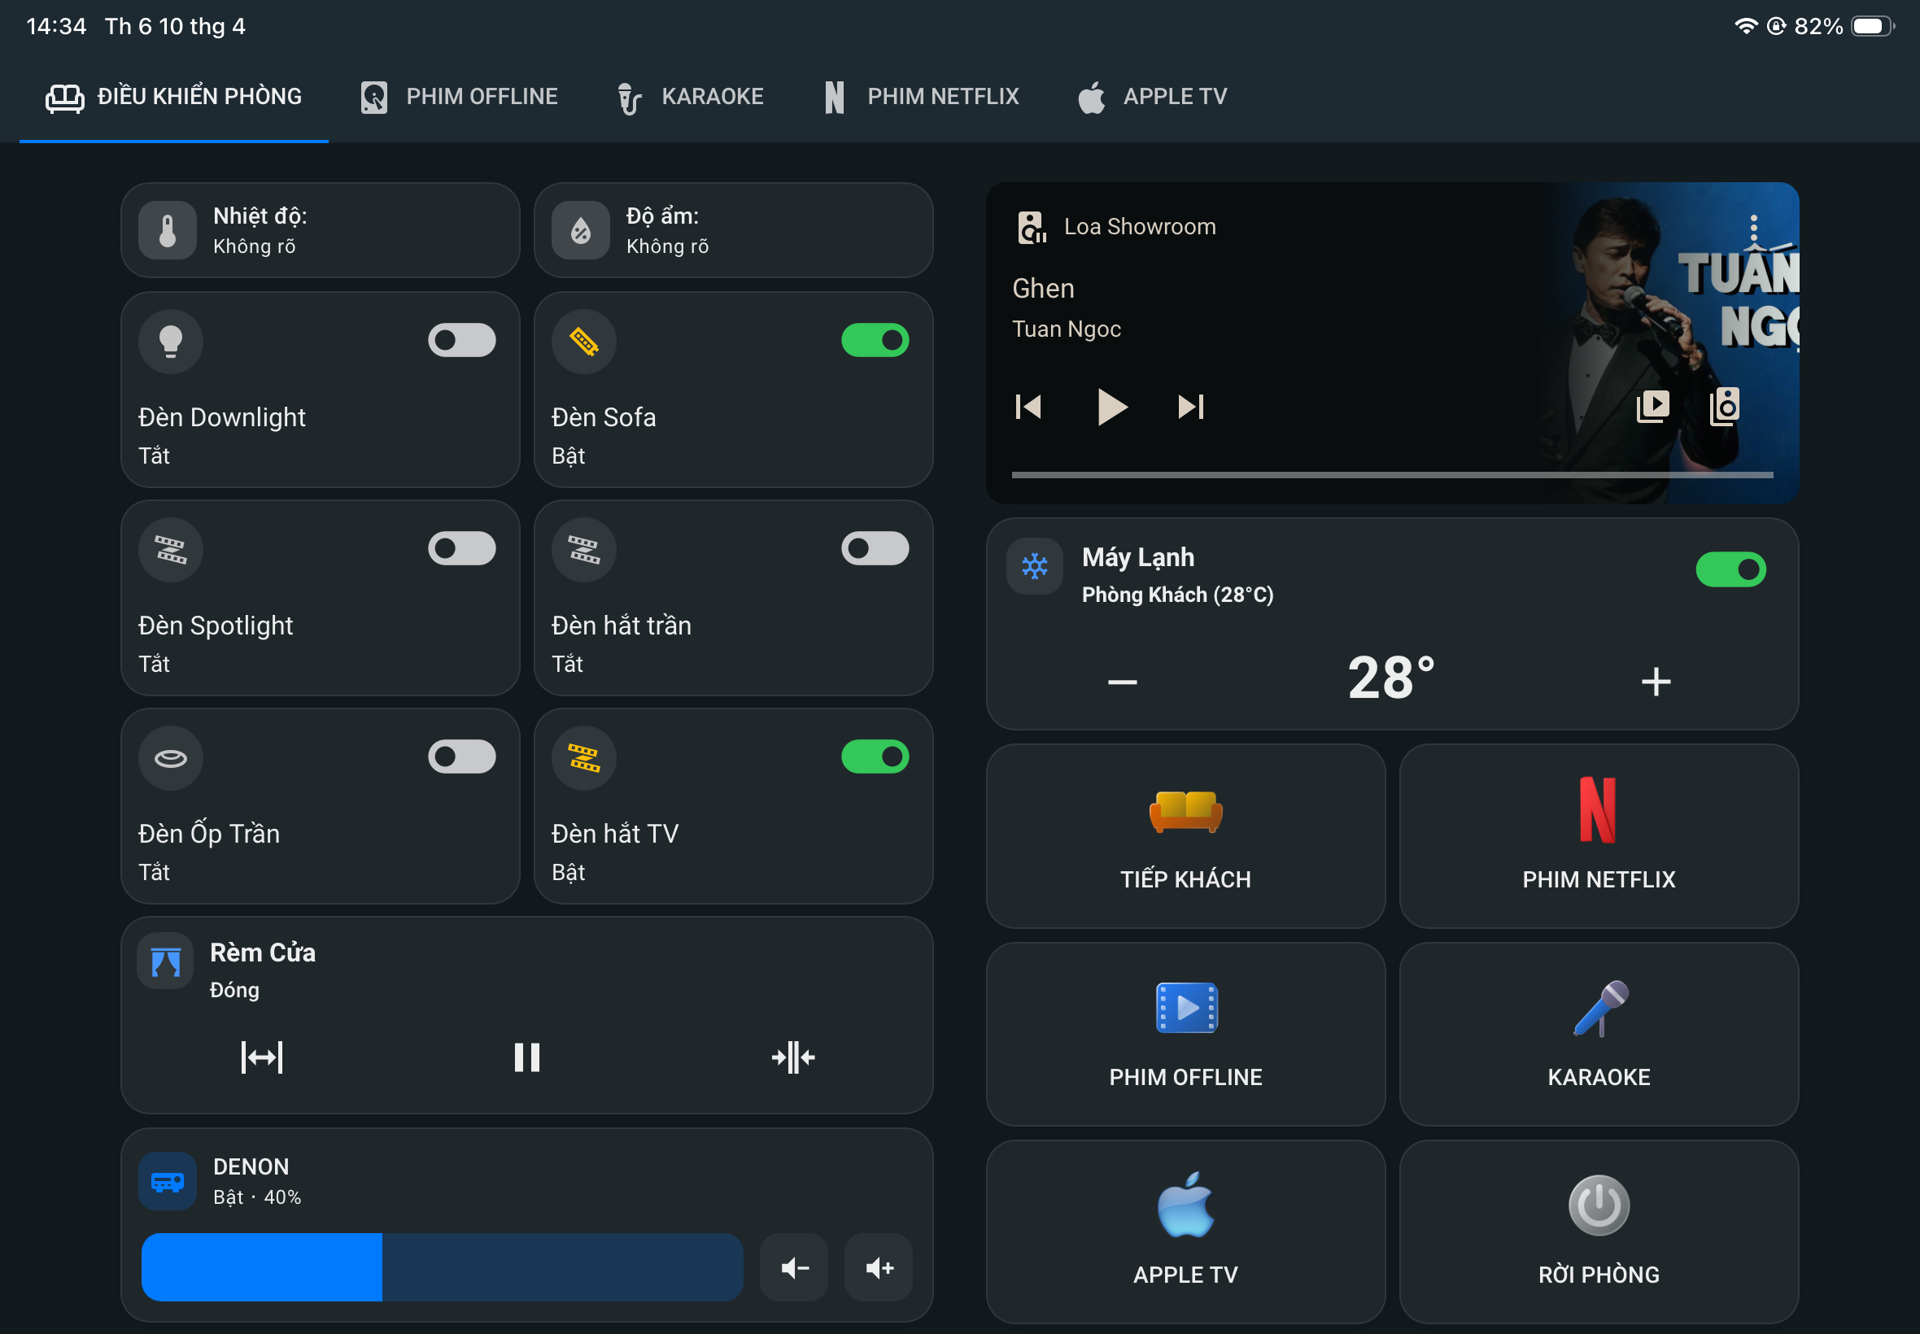Increase DENON volume with the volume up icon
This screenshot has width=1920, height=1334.
pyautogui.click(x=879, y=1268)
